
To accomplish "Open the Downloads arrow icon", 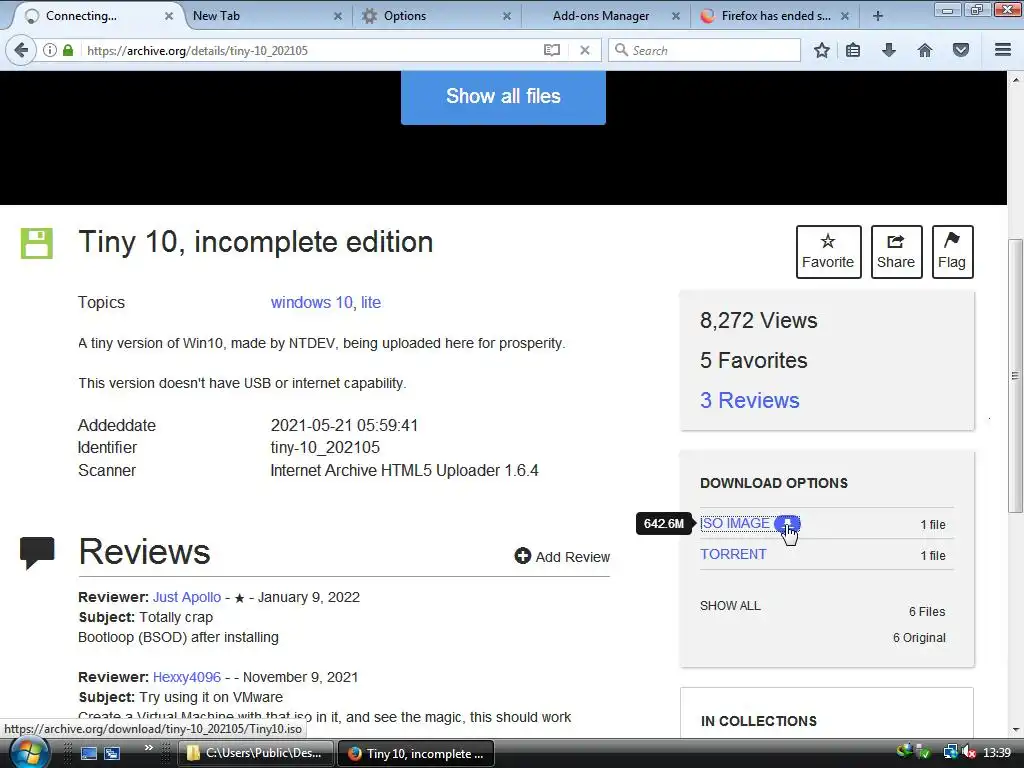I will coord(889,50).
